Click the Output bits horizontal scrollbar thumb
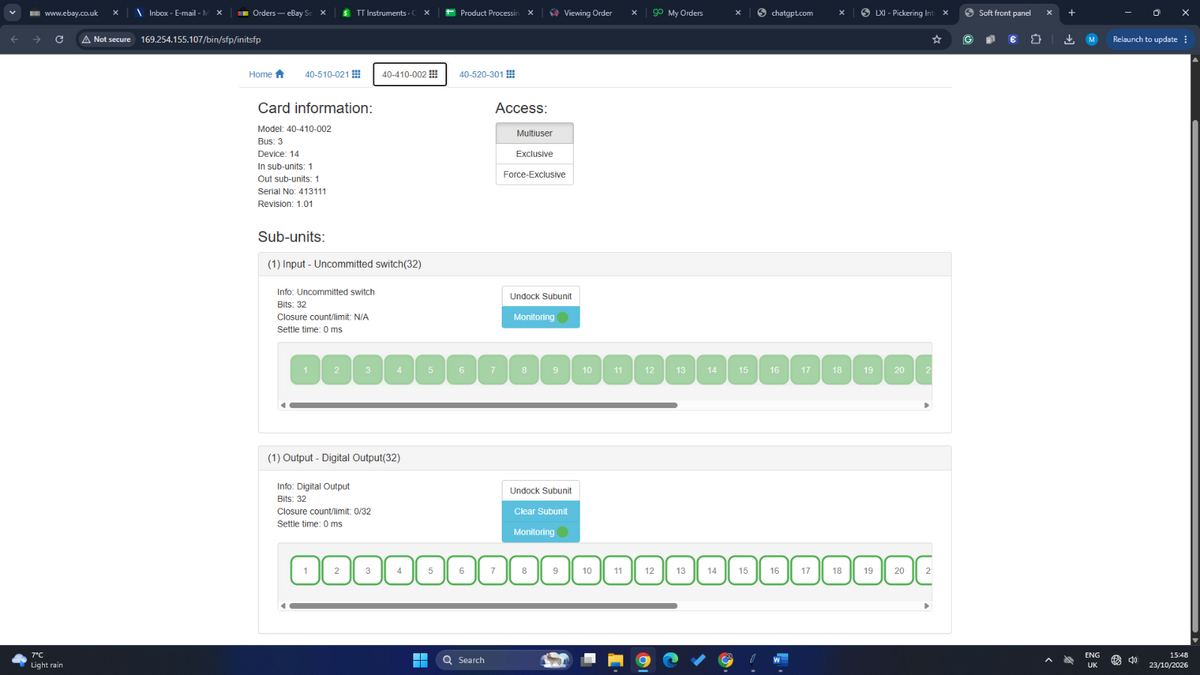 [x=484, y=605]
